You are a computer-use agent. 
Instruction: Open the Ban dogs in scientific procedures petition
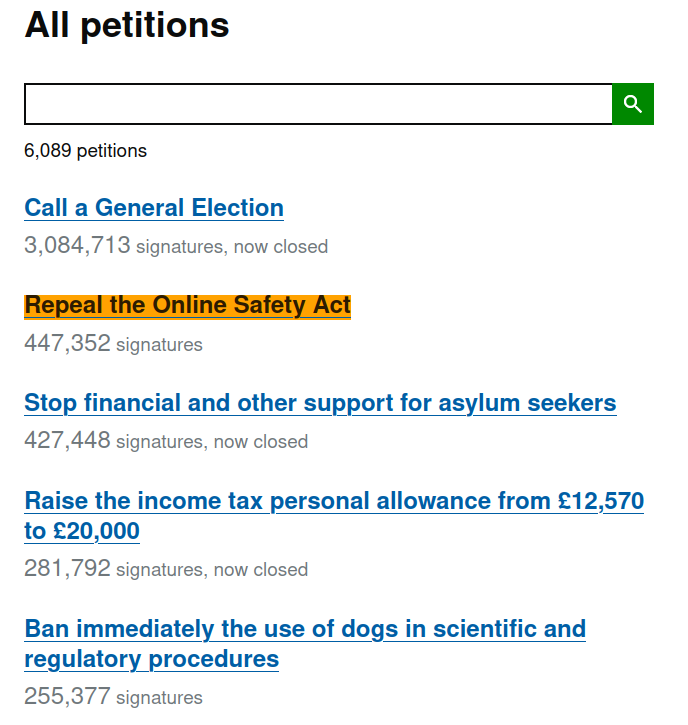[305, 644]
